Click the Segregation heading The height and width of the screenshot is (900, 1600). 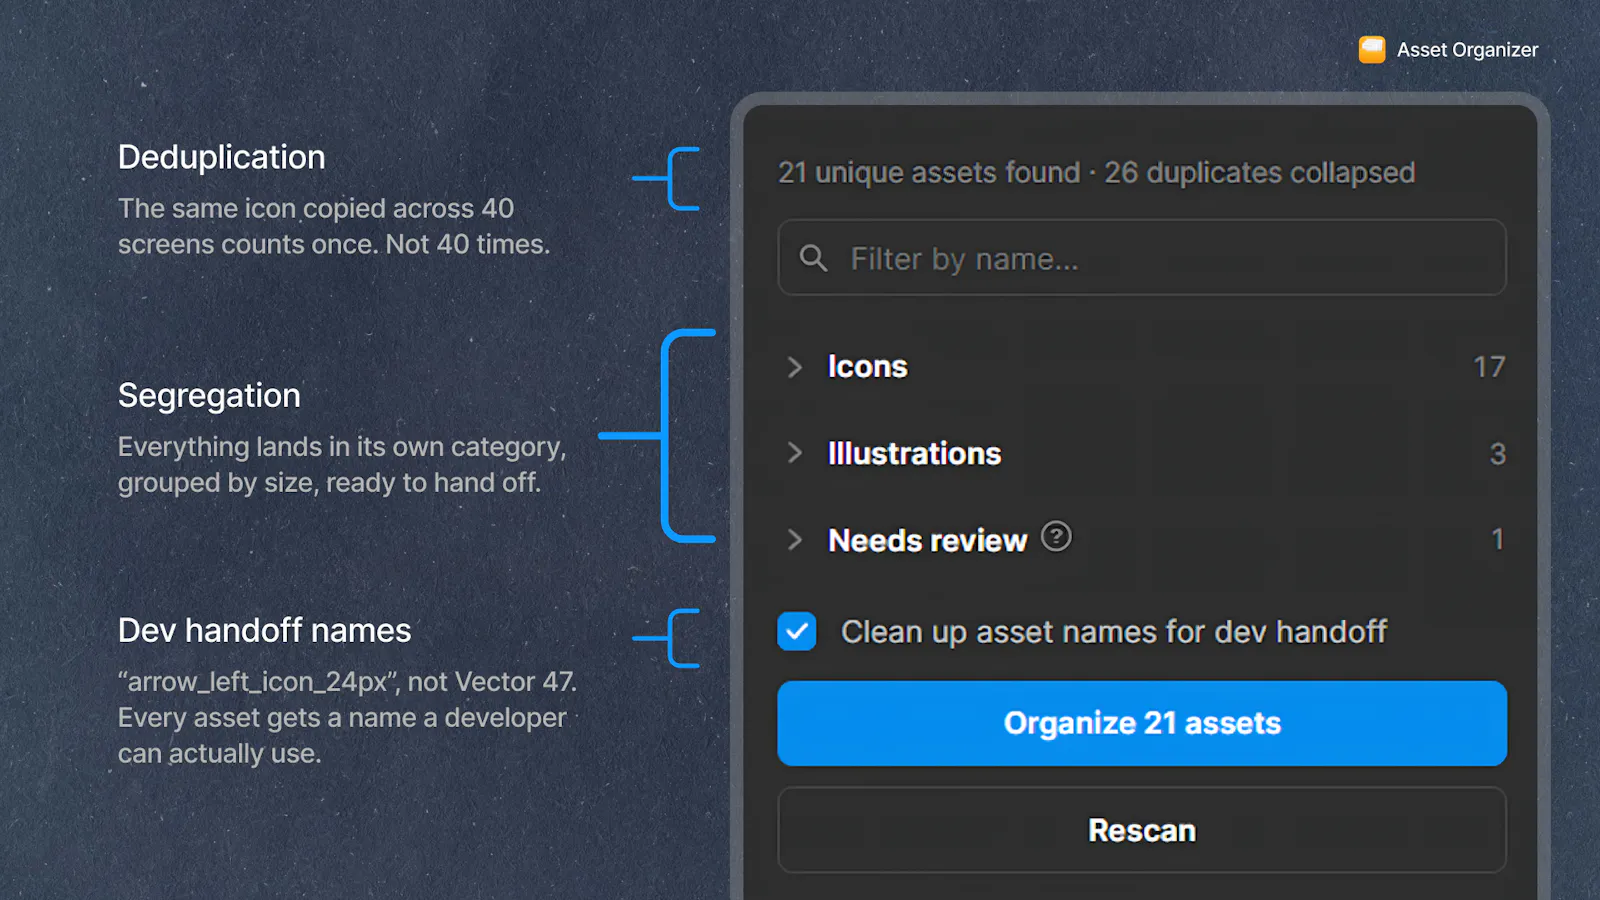click(209, 396)
